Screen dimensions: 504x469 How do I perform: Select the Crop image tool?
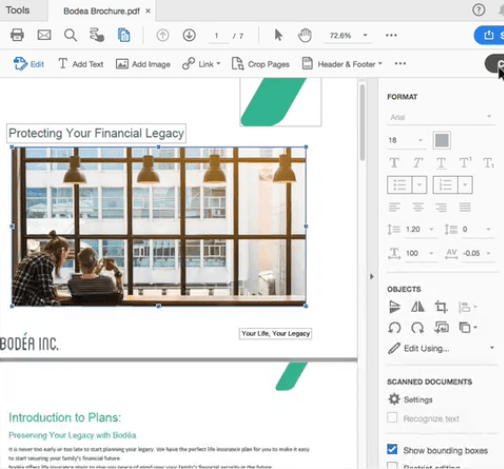coord(441,307)
